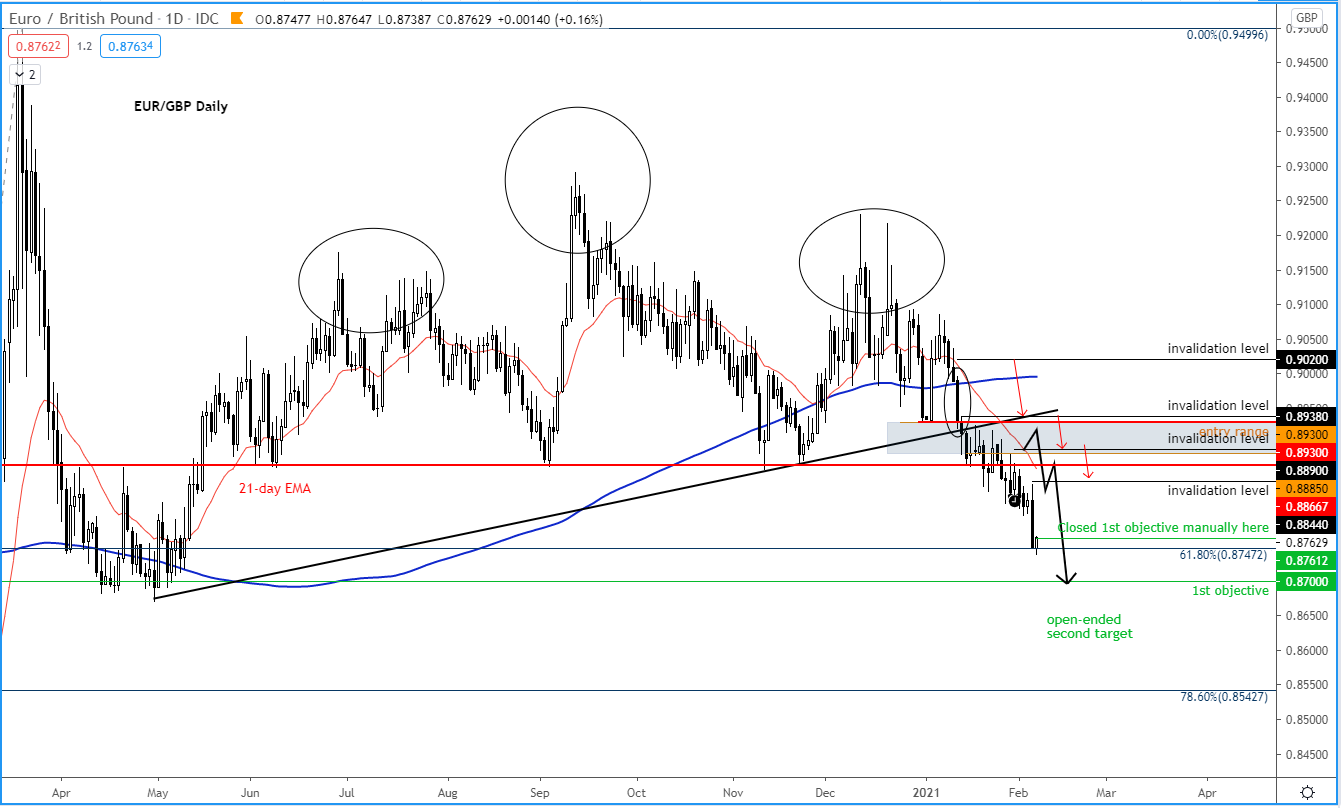The image size is (1341, 808).
Task: Select the green 0.87000 price label
Action: click(1306, 581)
